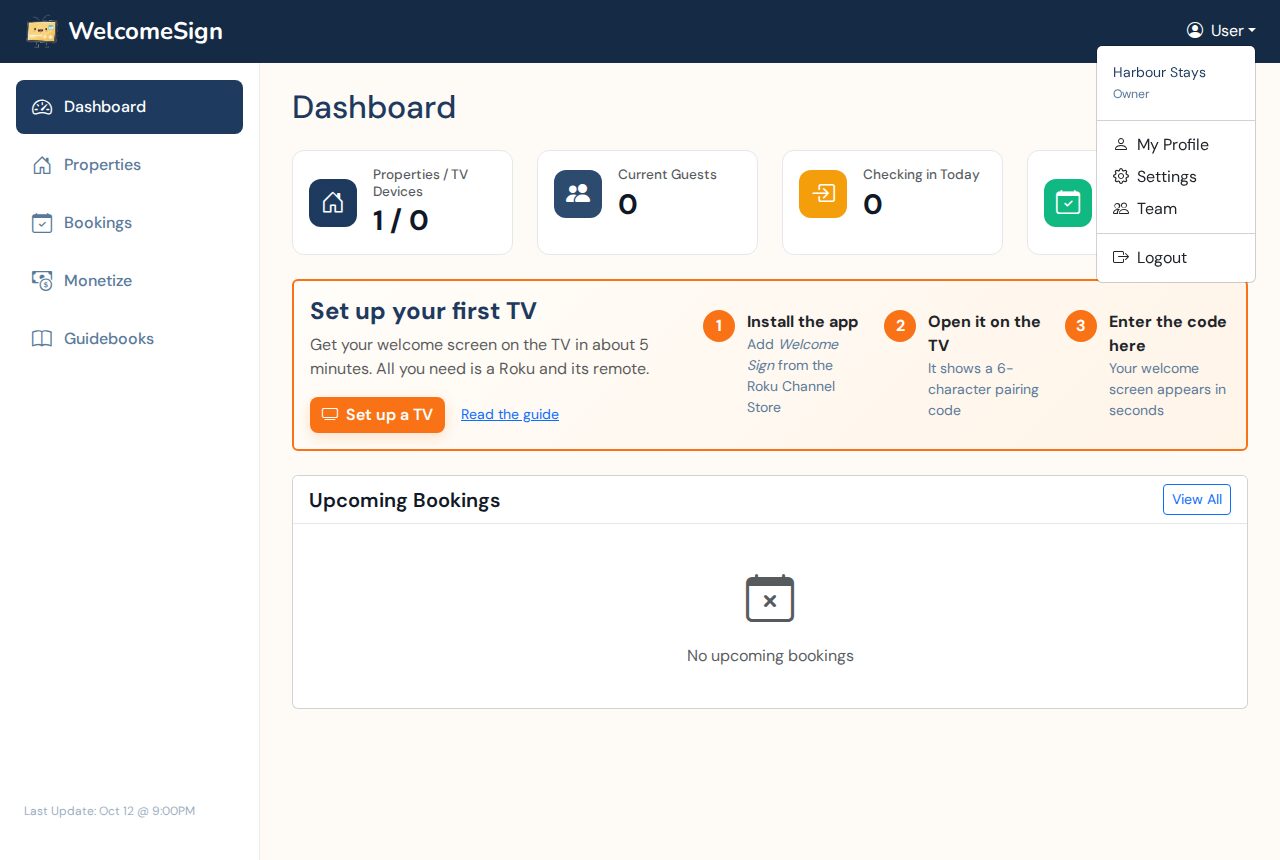Open Guidebooks label in the sidebar

pos(109,339)
